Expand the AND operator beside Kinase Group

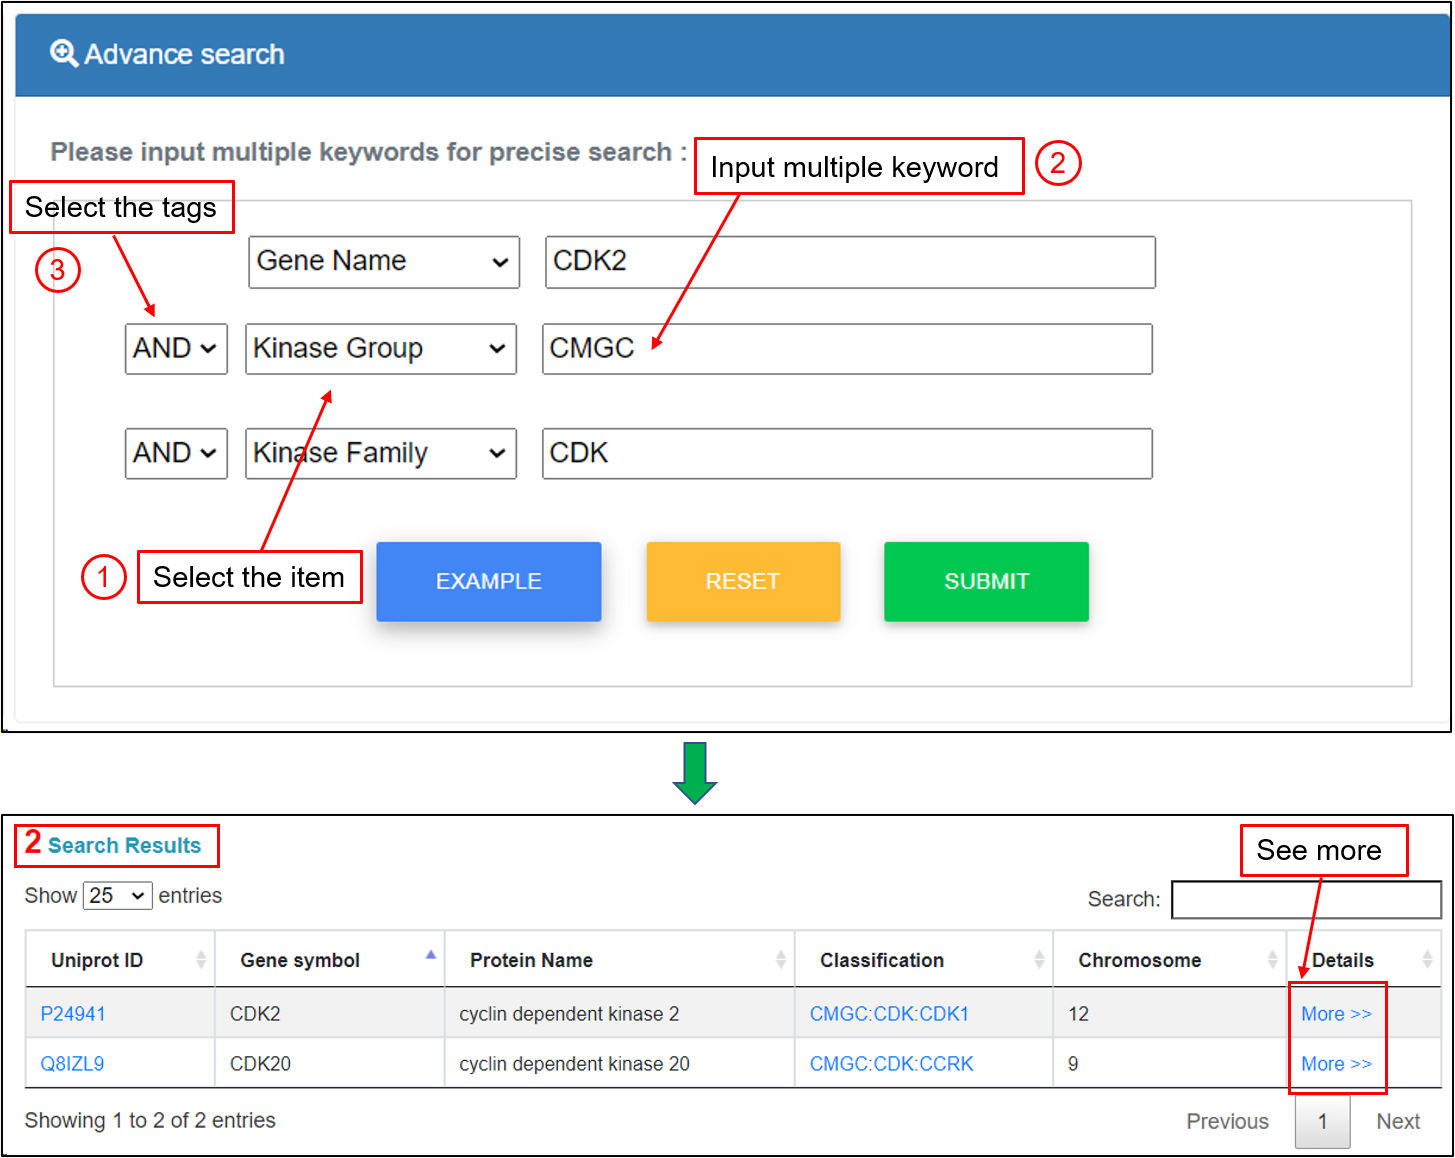click(x=176, y=349)
